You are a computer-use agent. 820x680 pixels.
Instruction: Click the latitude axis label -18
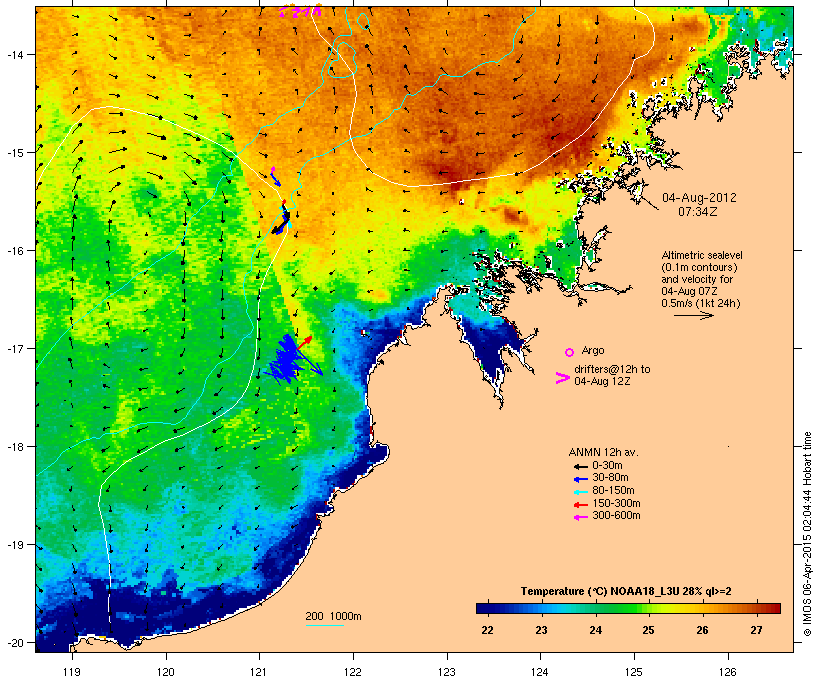pos(14,447)
